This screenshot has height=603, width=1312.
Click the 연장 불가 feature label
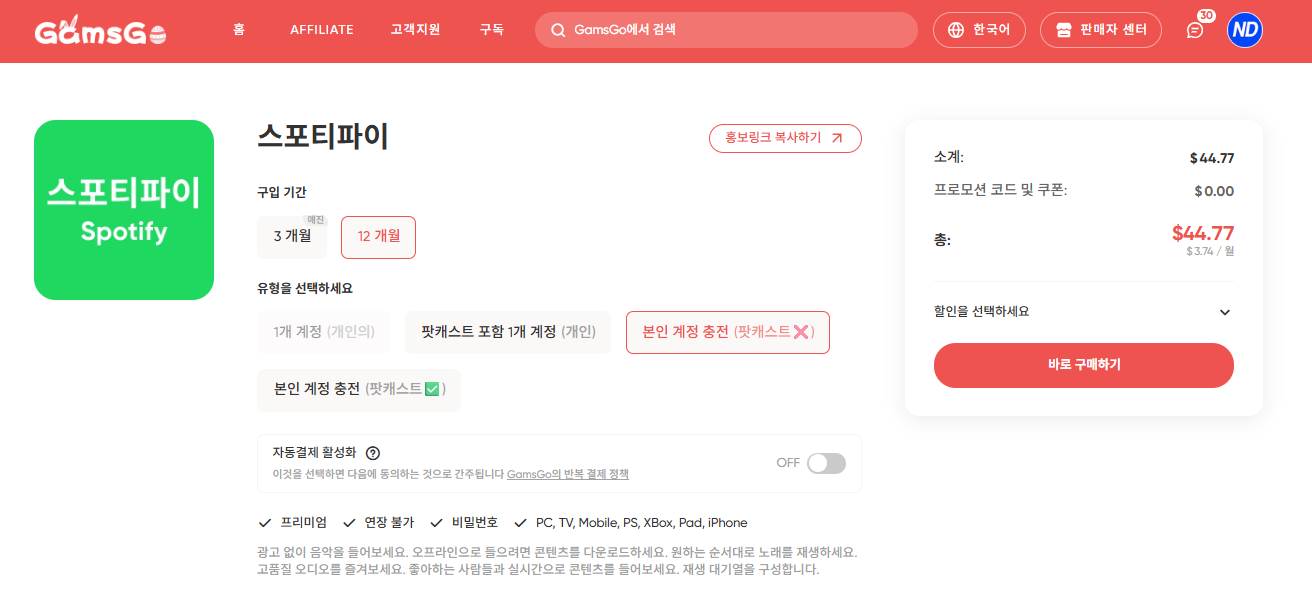[x=389, y=523]
